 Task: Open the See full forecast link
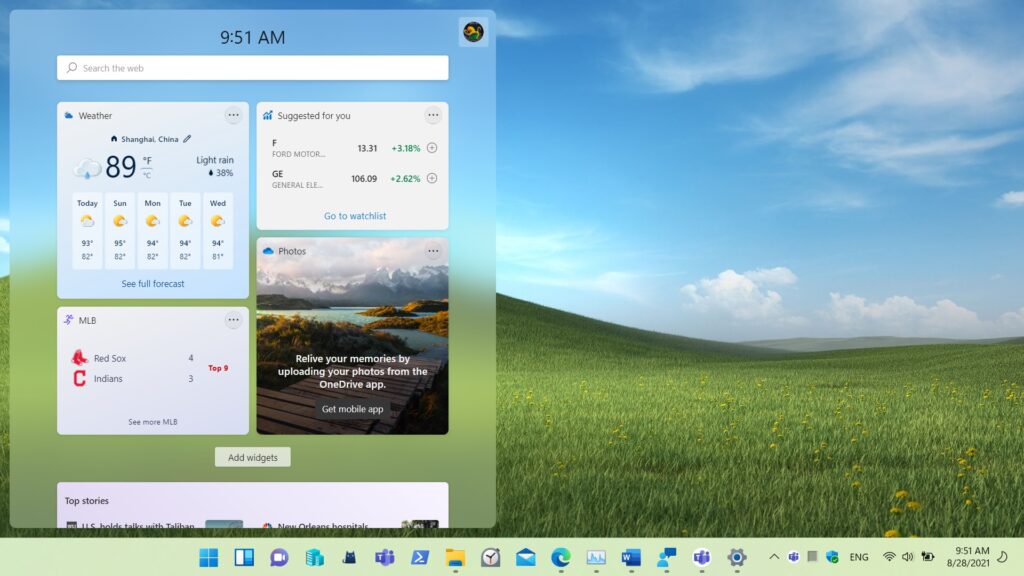click(153, 284)
